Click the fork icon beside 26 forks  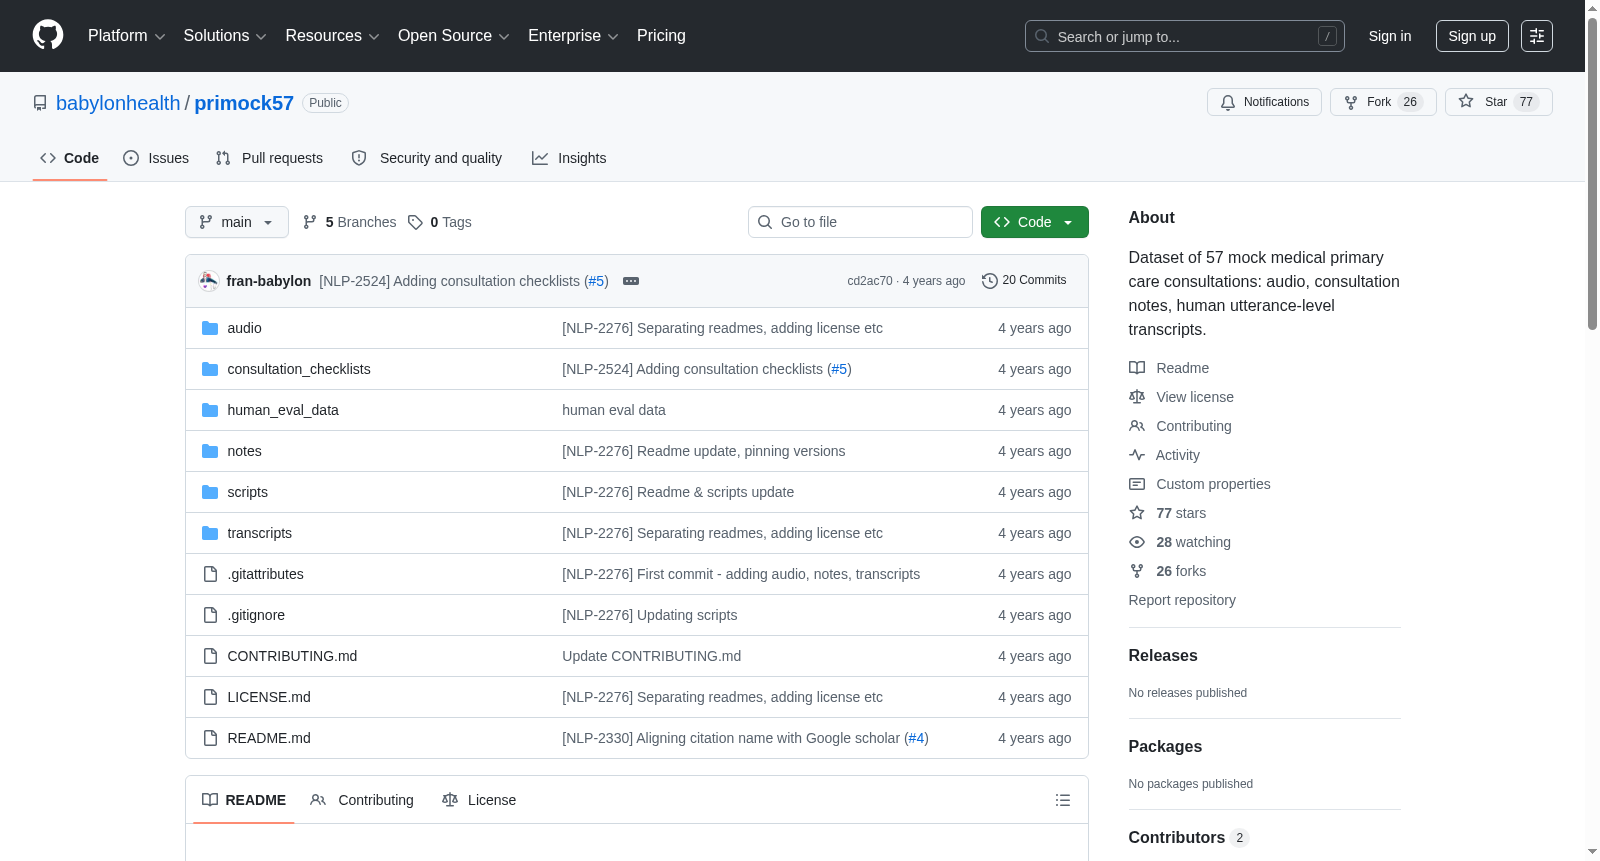point(1137,571)
